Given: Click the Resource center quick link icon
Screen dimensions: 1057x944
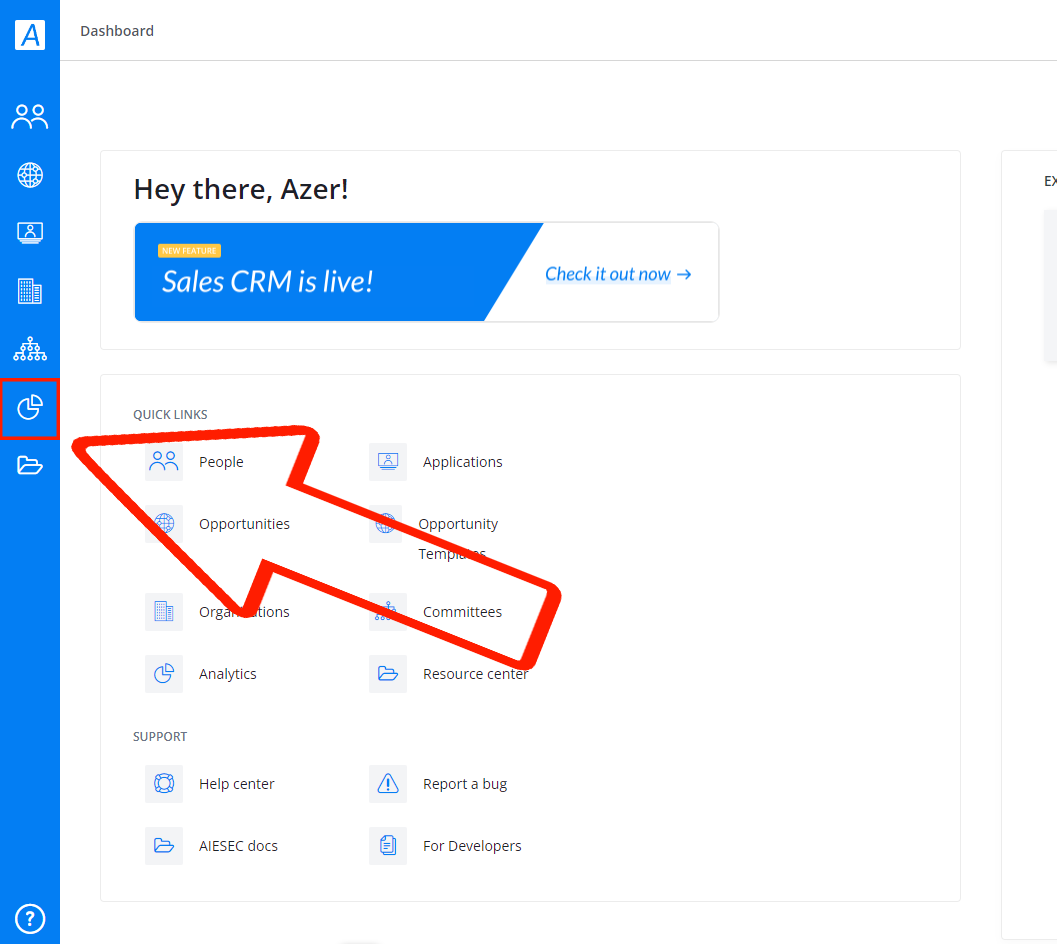Looking at the screenshot, I should click(388, 674).
